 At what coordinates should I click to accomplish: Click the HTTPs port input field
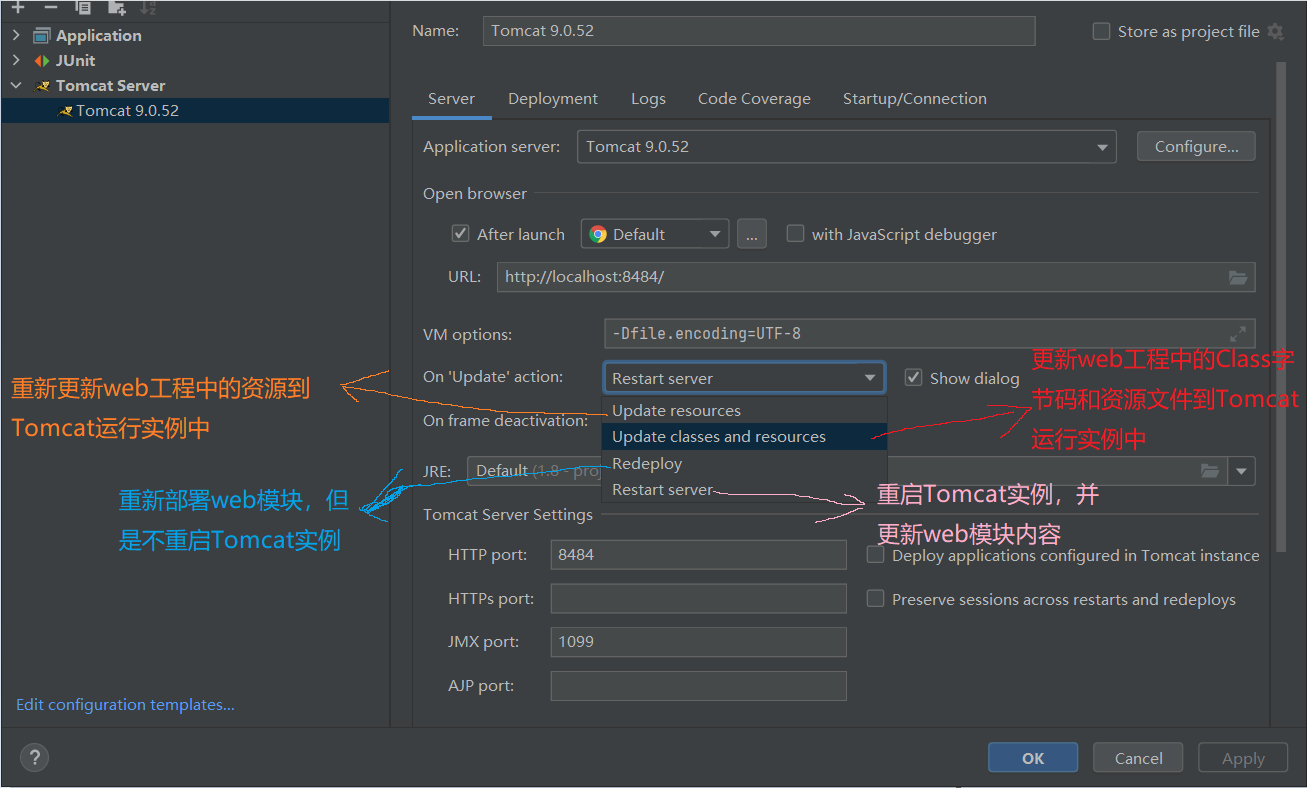pos(698,599)
